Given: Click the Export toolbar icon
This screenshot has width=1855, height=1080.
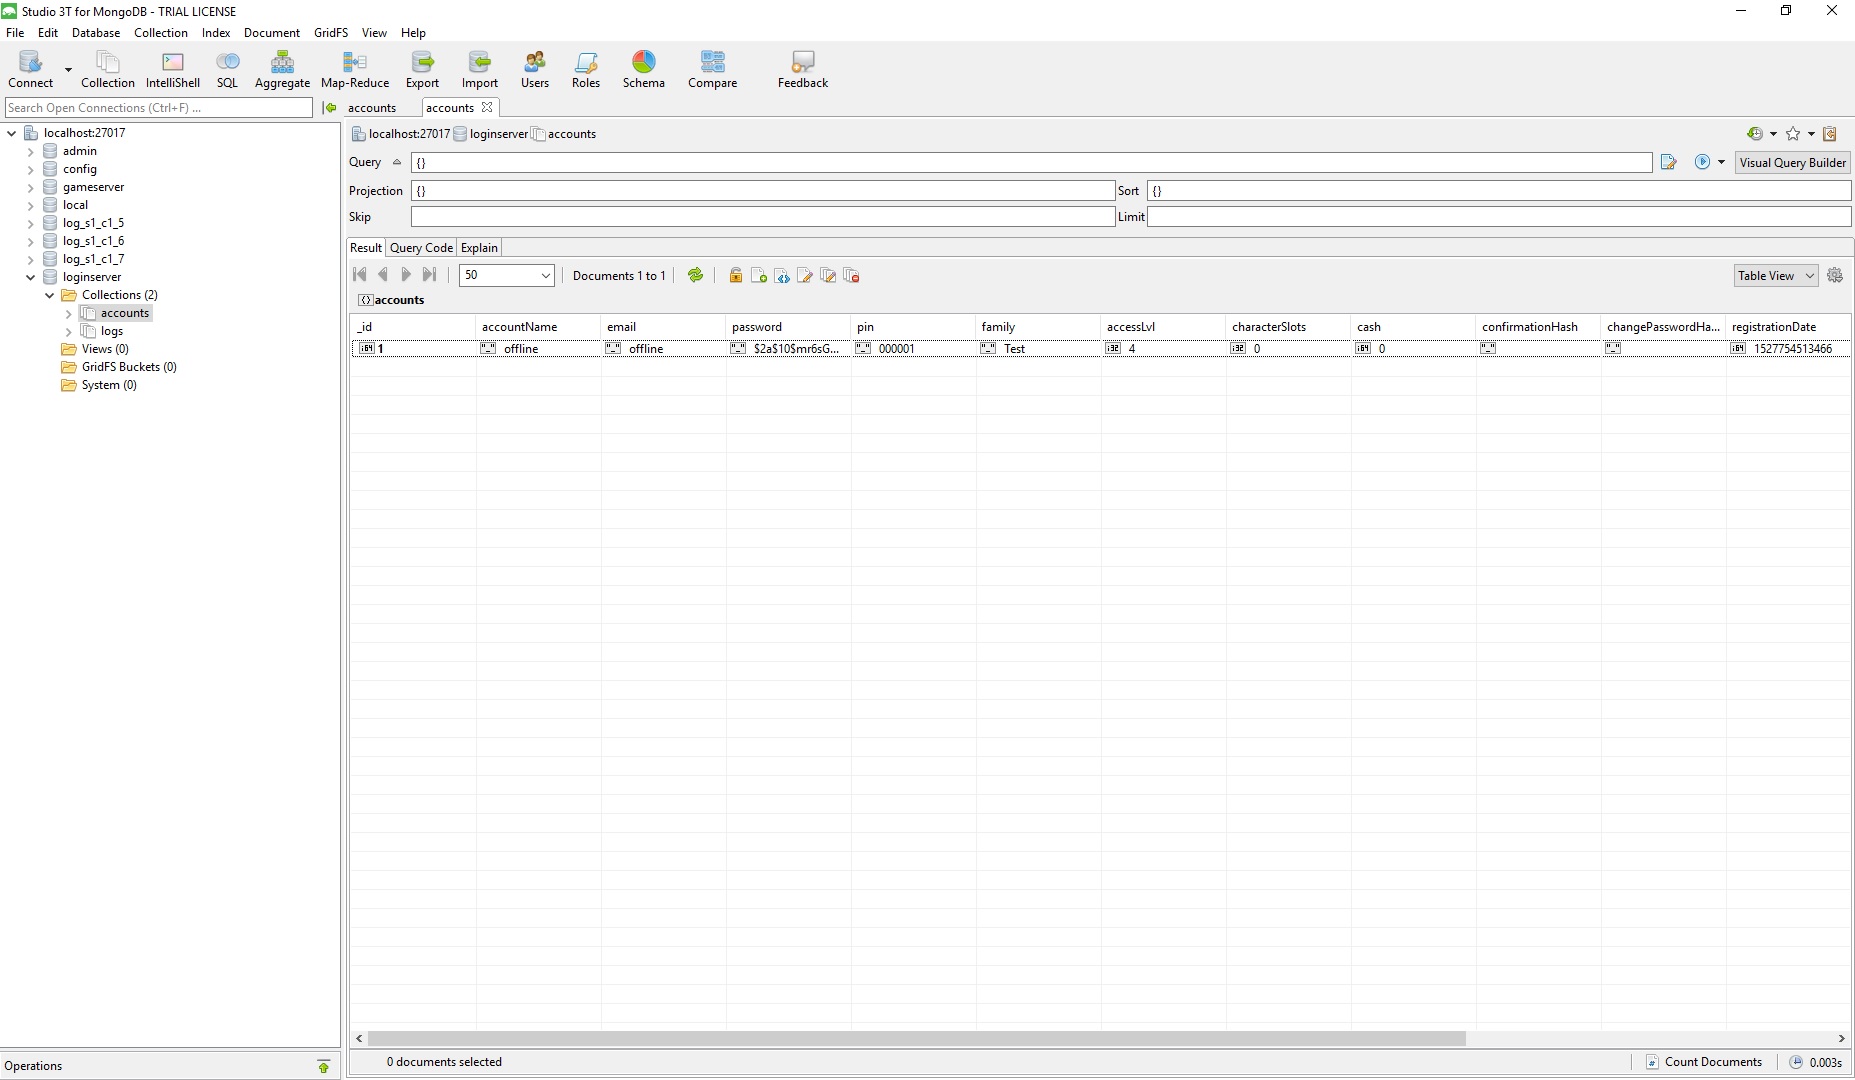Looking at the screenshot, I should click(422, 70).
